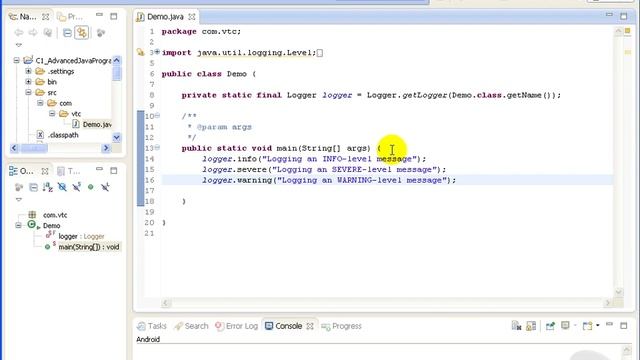Toggle Scroll Lock in Console
This screenshot has width=640, height=360.
tap(531, 326)
